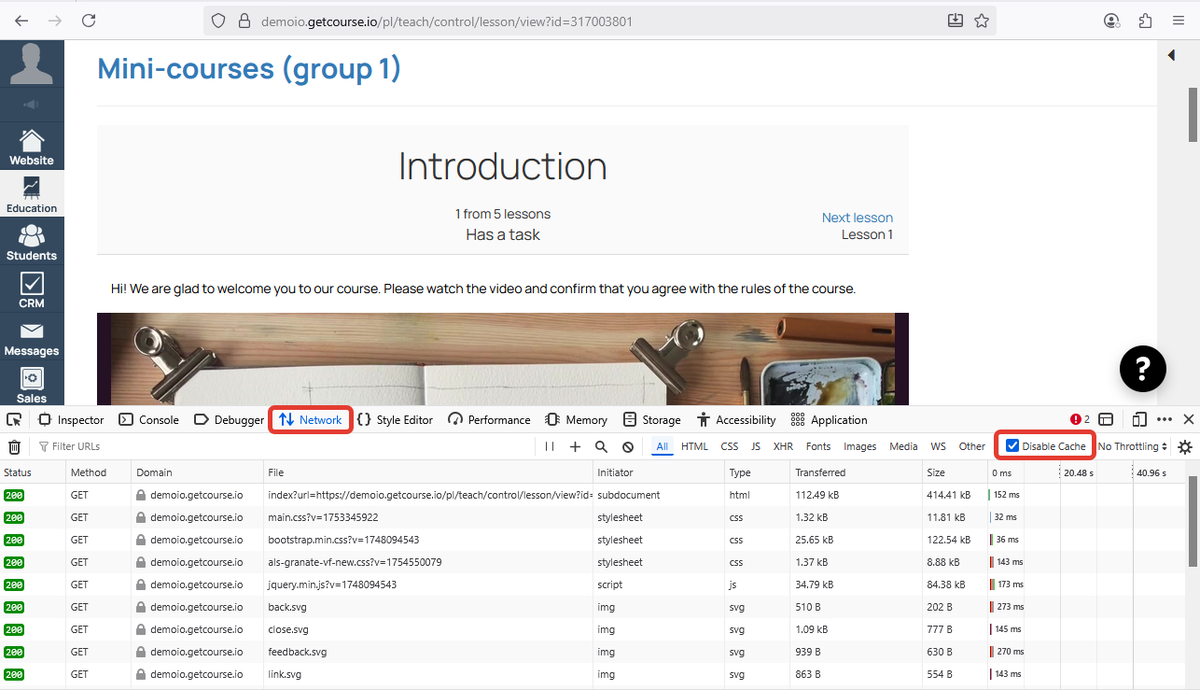Open the No Throttling dropdown

coord(1132,447)
